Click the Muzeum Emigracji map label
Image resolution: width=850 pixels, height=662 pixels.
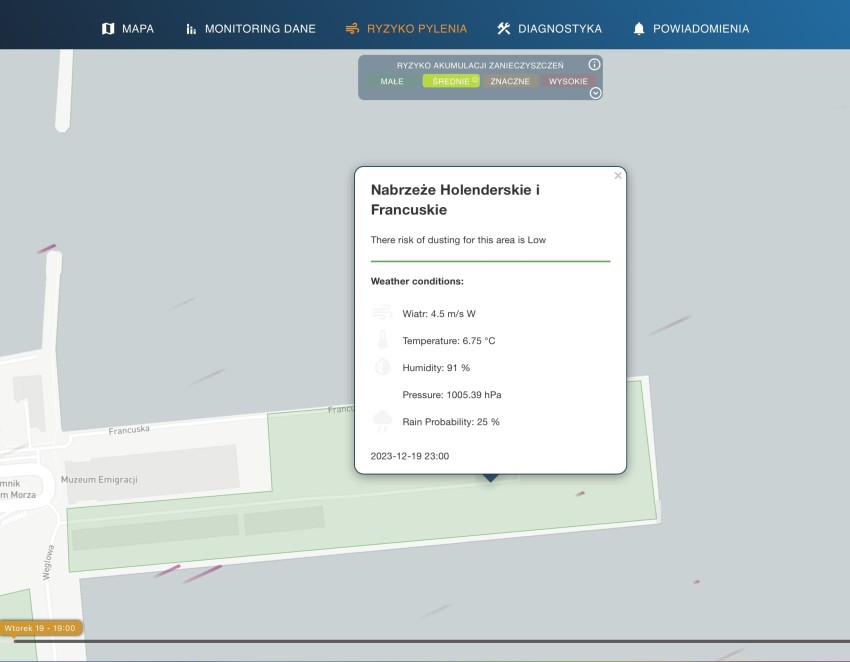(99, 480)
